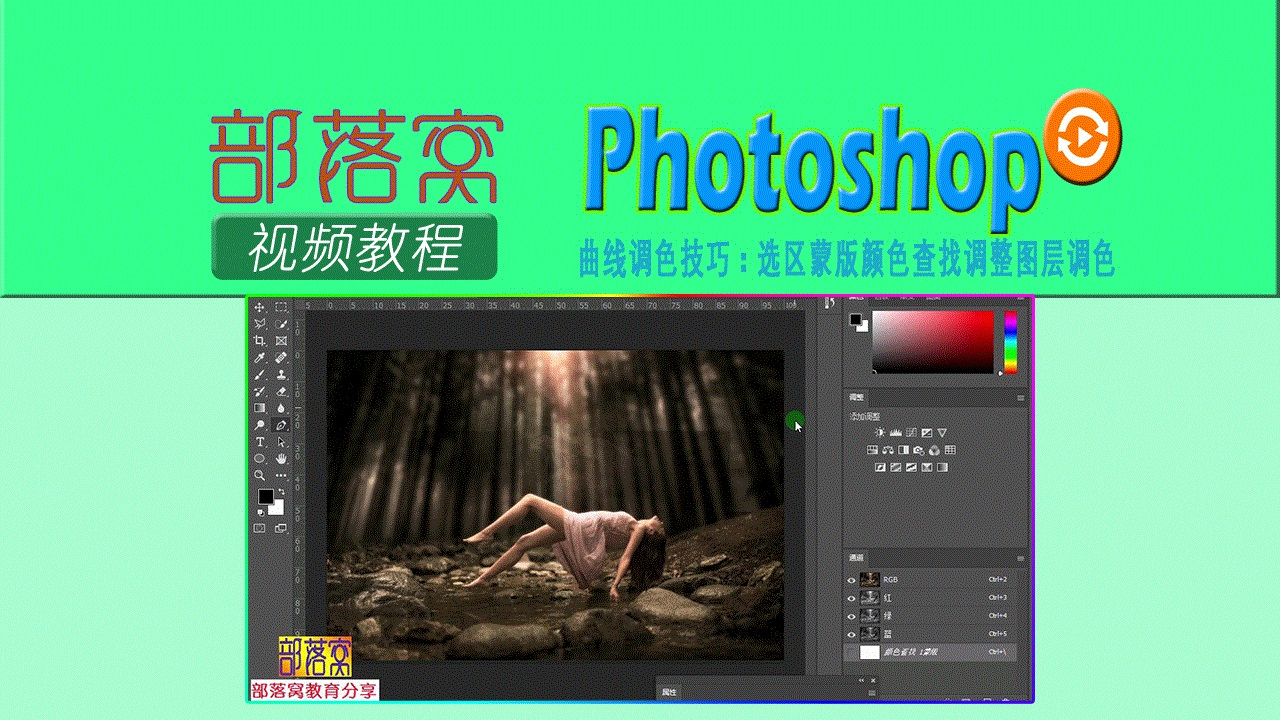This screenshot has height=720, width=1280.
Task: Add a Channel Mixer adjustment
Action: point(934,451)
